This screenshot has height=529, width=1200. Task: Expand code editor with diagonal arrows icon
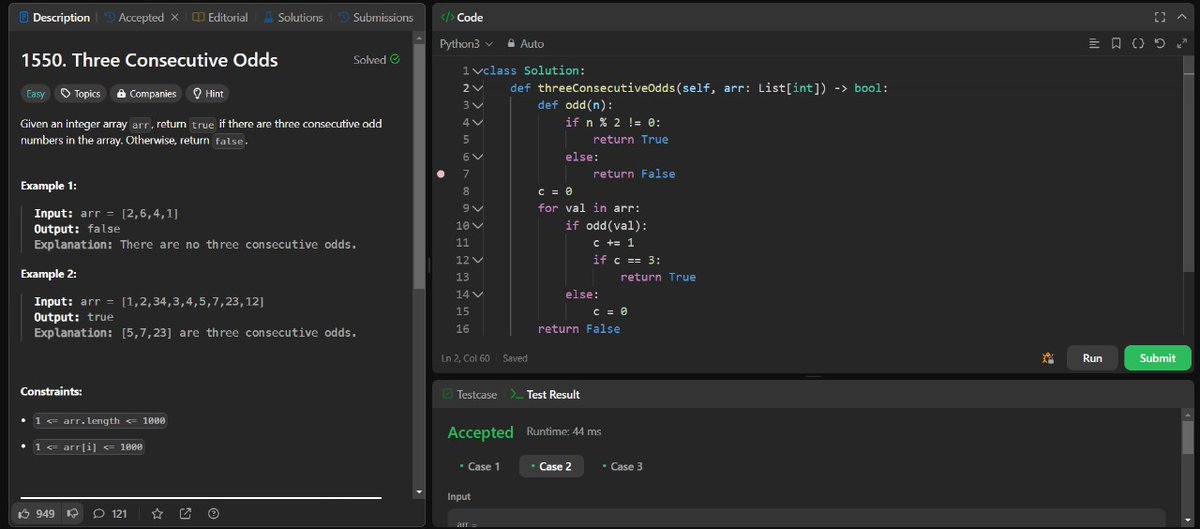[1183, 44]
